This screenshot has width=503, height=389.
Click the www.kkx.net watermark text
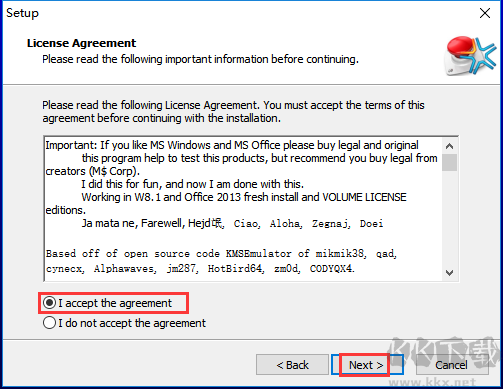tap(432, 383)
